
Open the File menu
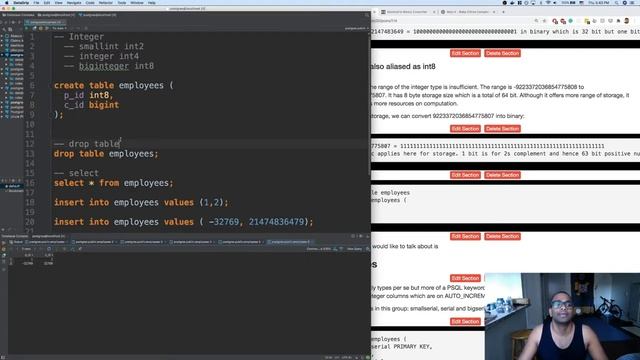[x=36, y=3]
